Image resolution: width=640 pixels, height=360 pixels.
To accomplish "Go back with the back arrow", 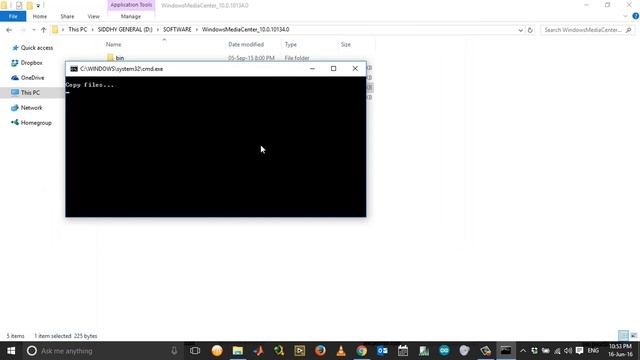I will pyautogui.click(x=9, y=30).
